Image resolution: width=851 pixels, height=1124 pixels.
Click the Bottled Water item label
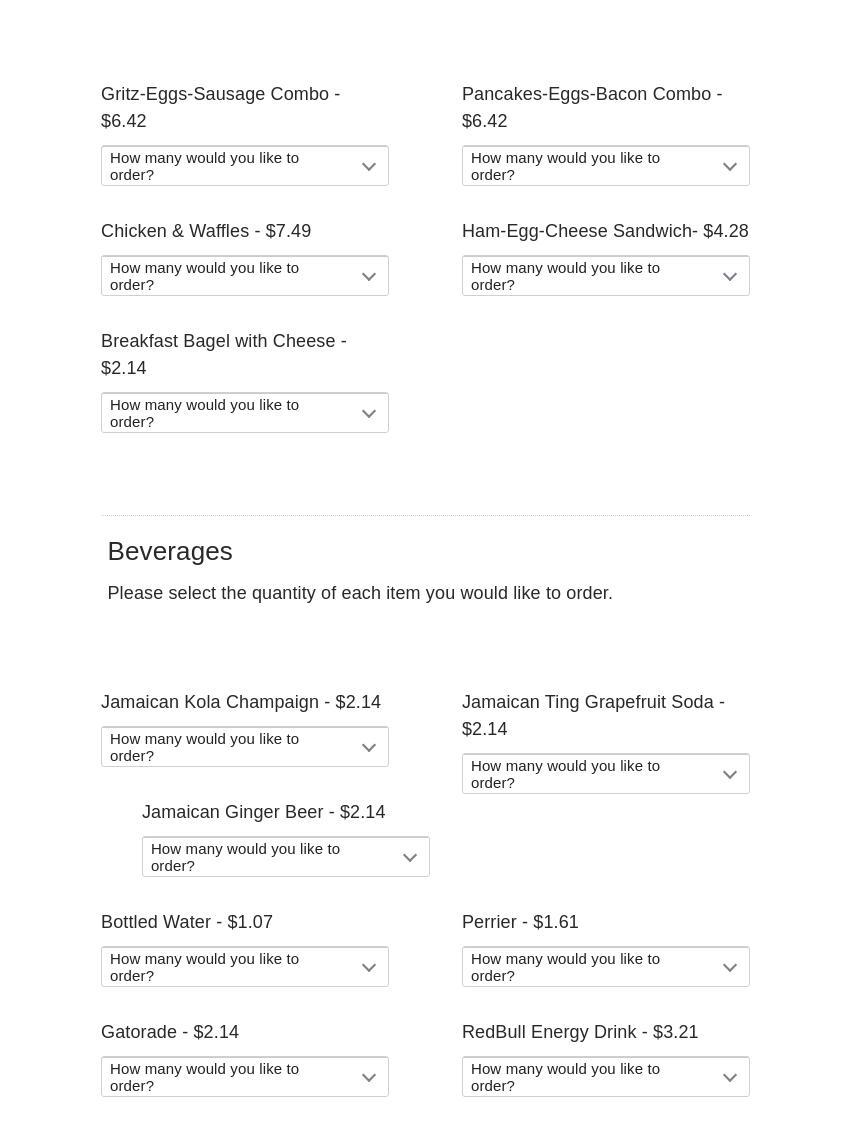click(x=187, y=922)
